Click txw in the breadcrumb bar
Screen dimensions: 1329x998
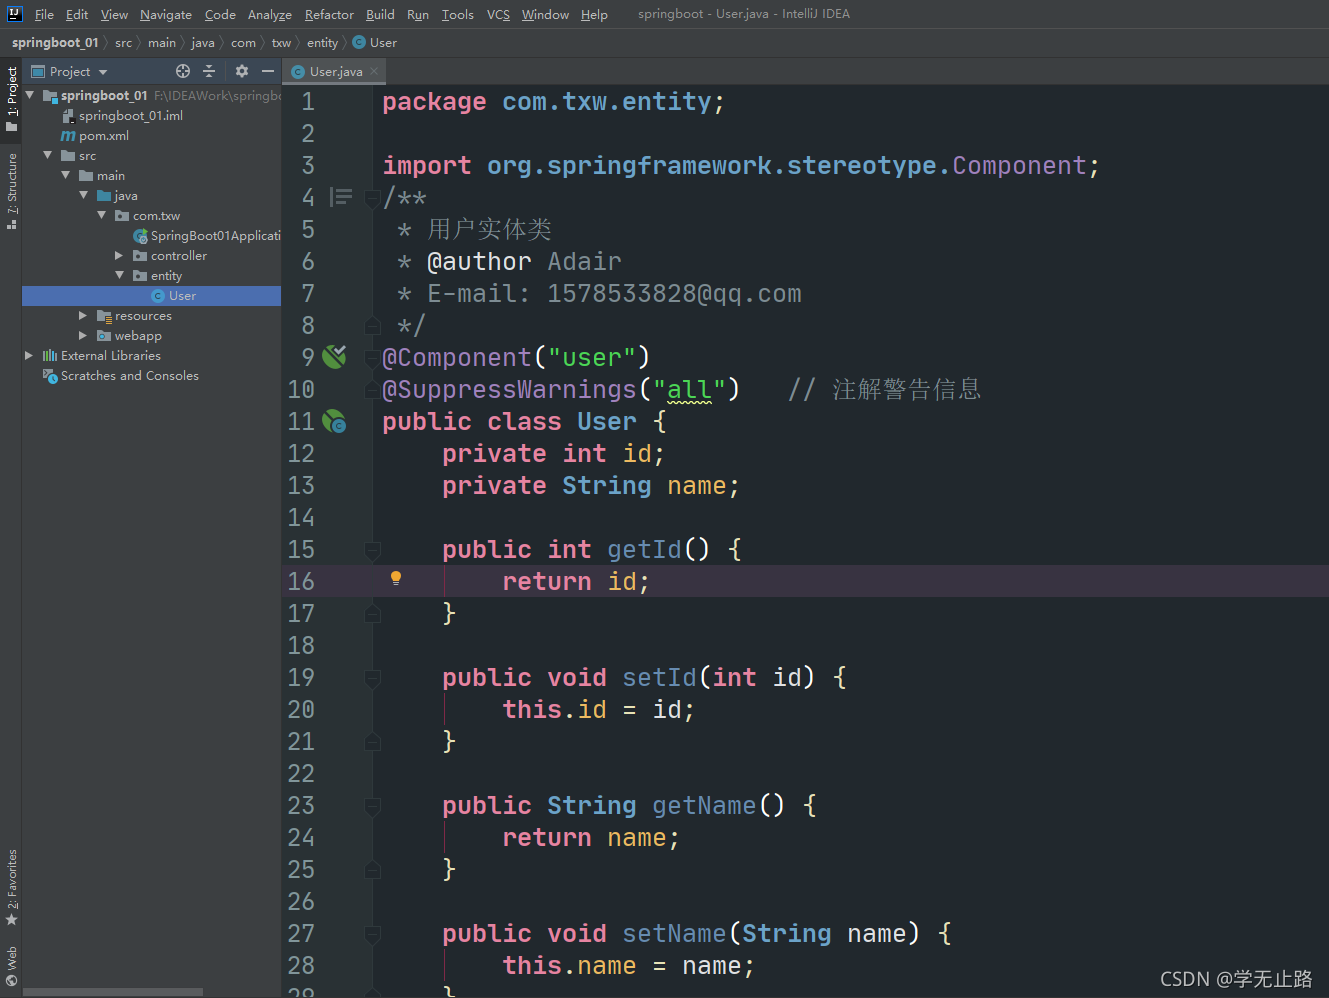(281, 43)
